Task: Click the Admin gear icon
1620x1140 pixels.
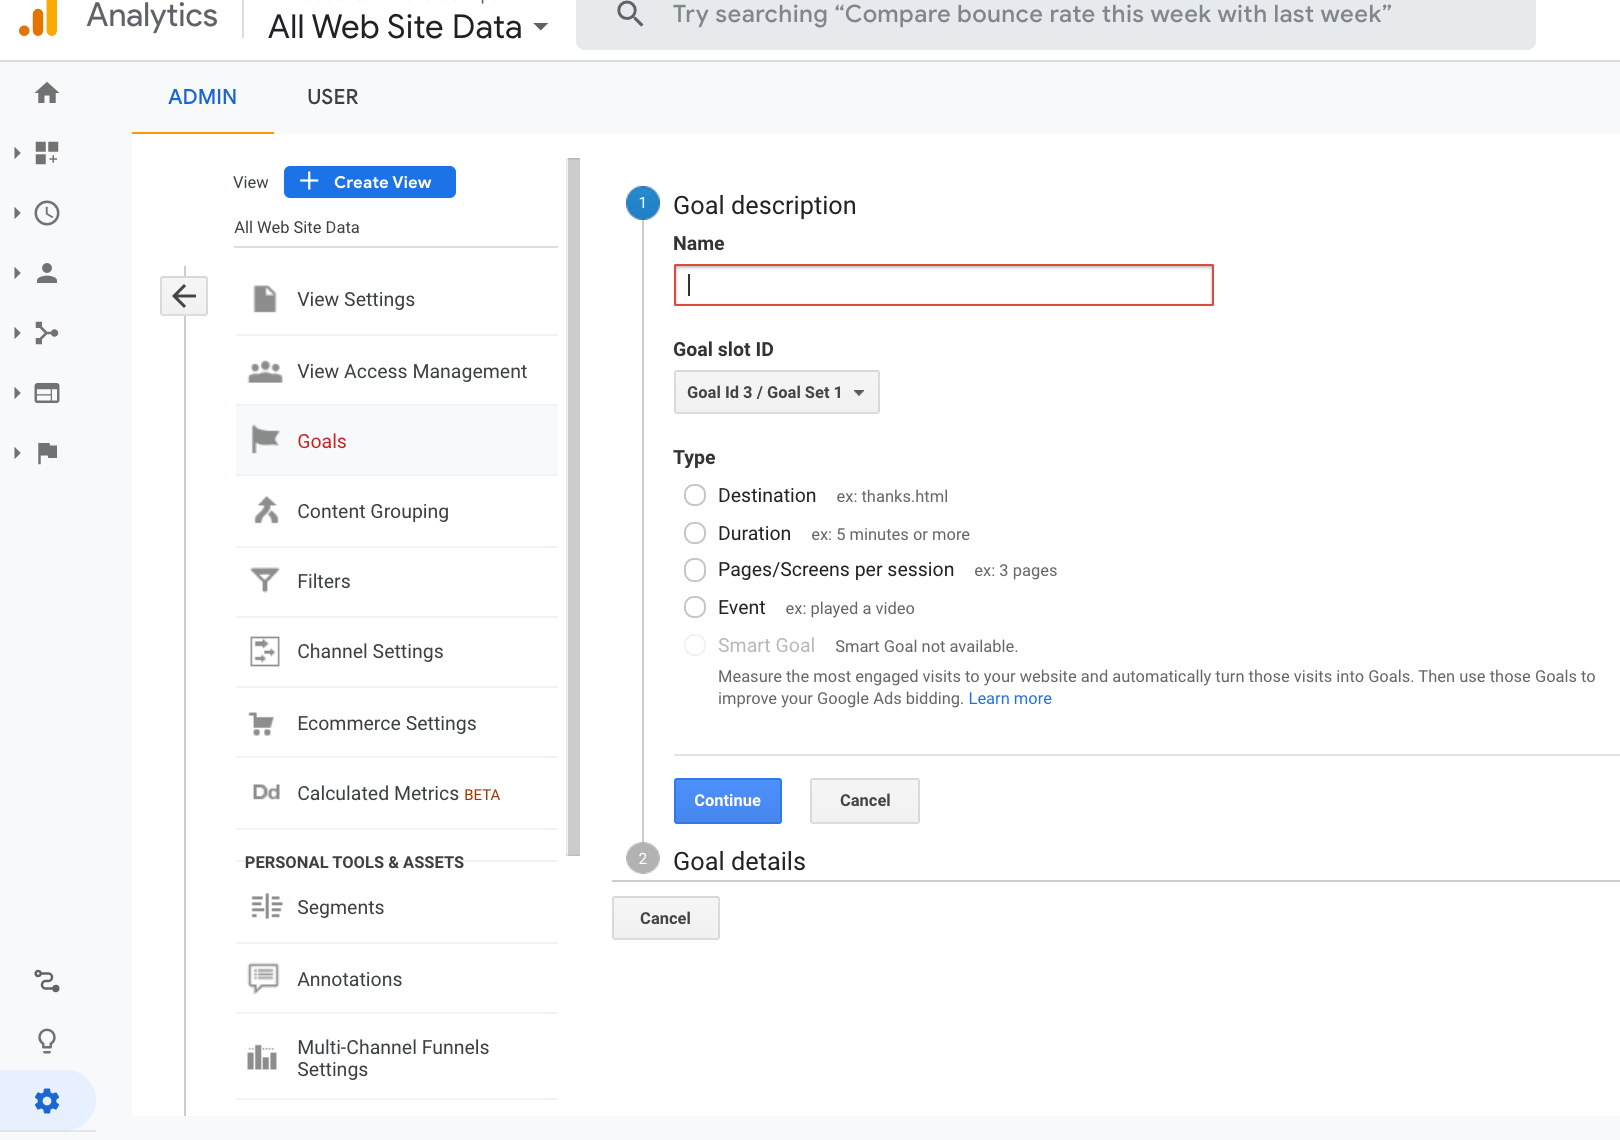Action: tap(47, 1101)
